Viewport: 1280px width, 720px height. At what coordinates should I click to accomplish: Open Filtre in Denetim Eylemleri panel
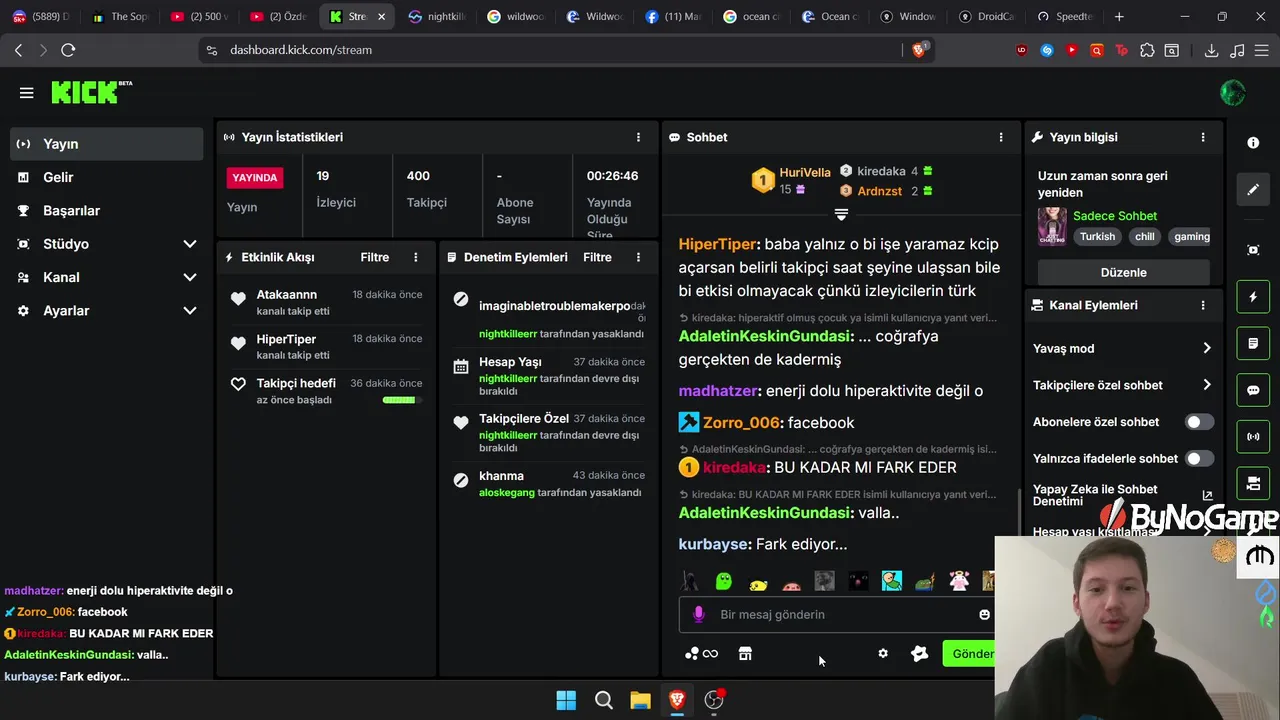click(597, 257)
